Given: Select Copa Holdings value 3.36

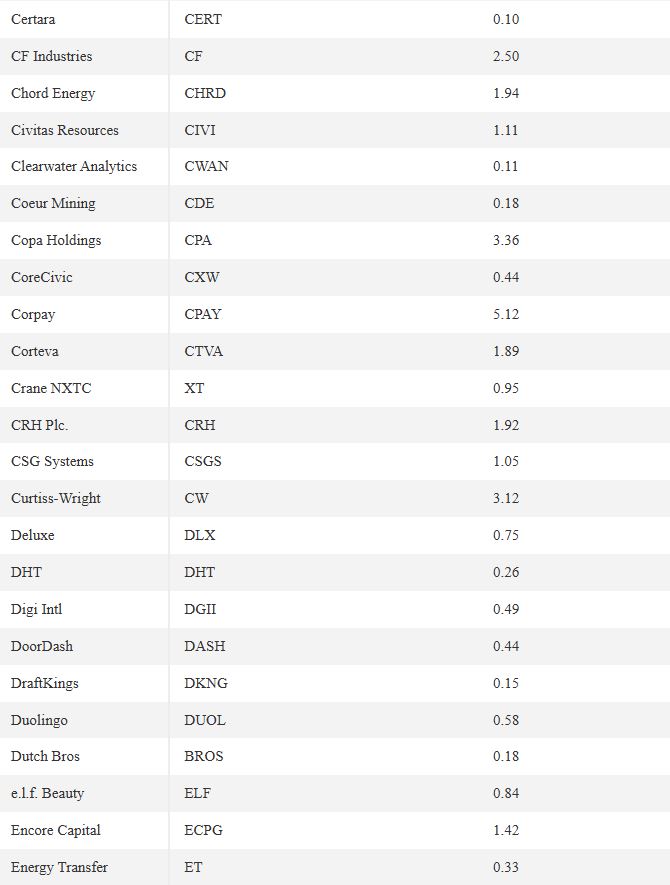Looking at the screenshot, I should pyautogui.click(x=506, y=240).
